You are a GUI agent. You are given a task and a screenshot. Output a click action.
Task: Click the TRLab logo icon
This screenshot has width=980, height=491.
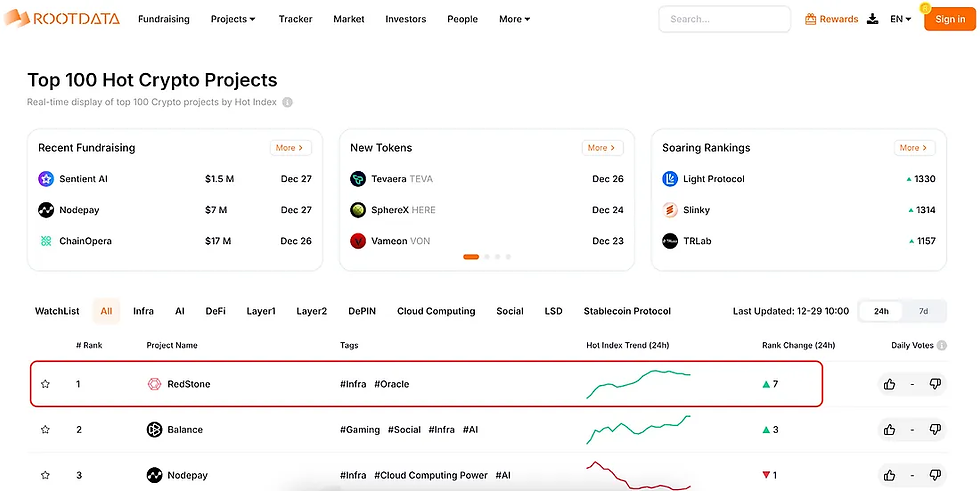670,241
